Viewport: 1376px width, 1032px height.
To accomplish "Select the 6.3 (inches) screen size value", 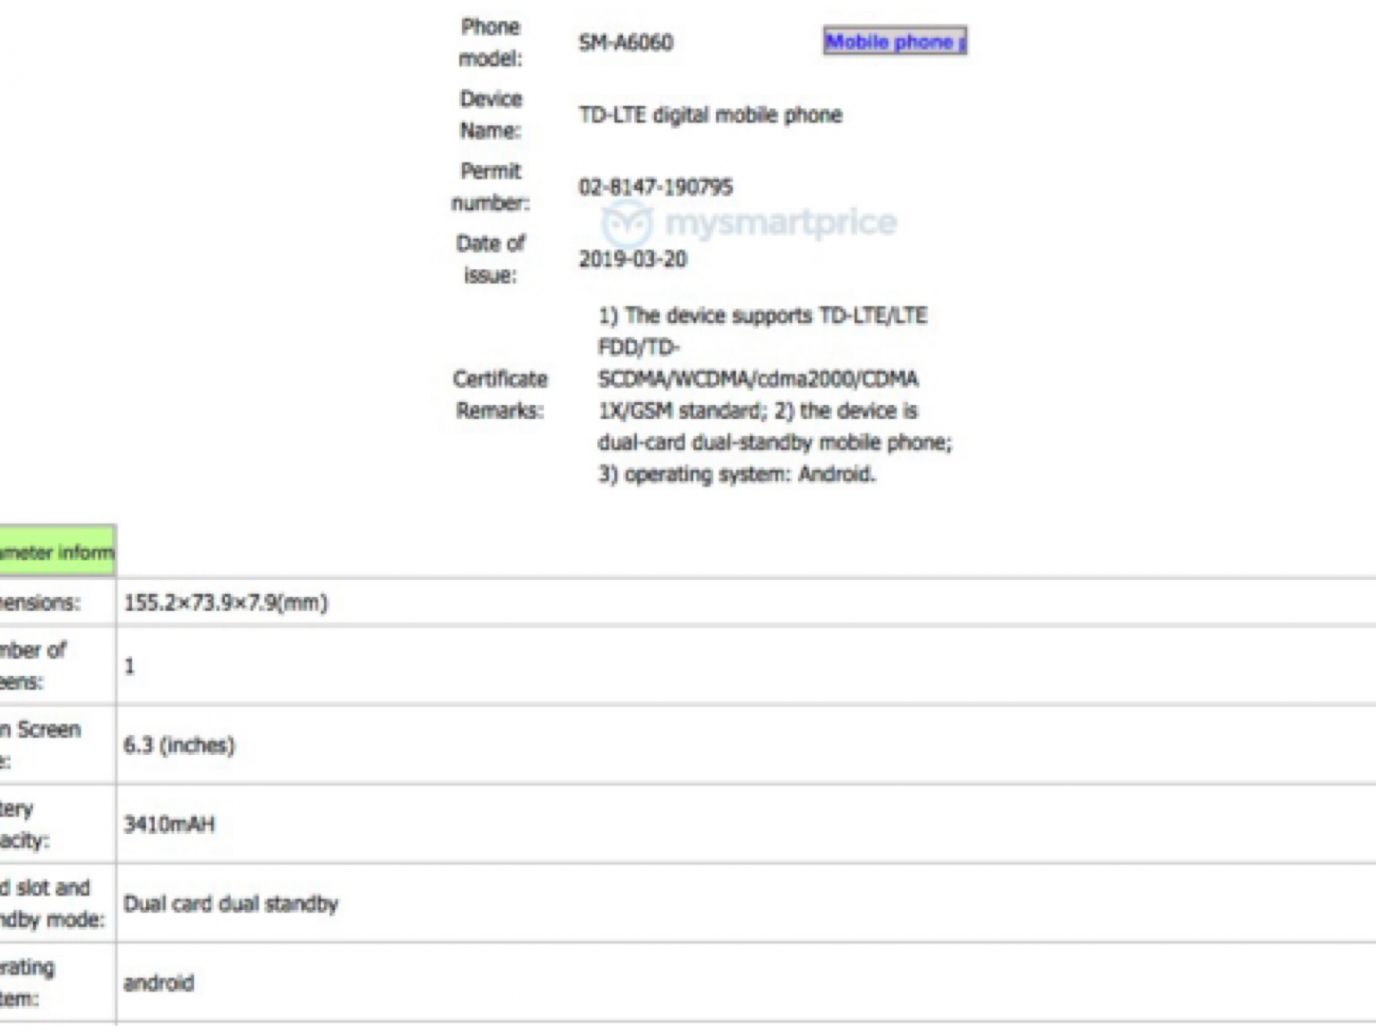I will tap(179, 745).
